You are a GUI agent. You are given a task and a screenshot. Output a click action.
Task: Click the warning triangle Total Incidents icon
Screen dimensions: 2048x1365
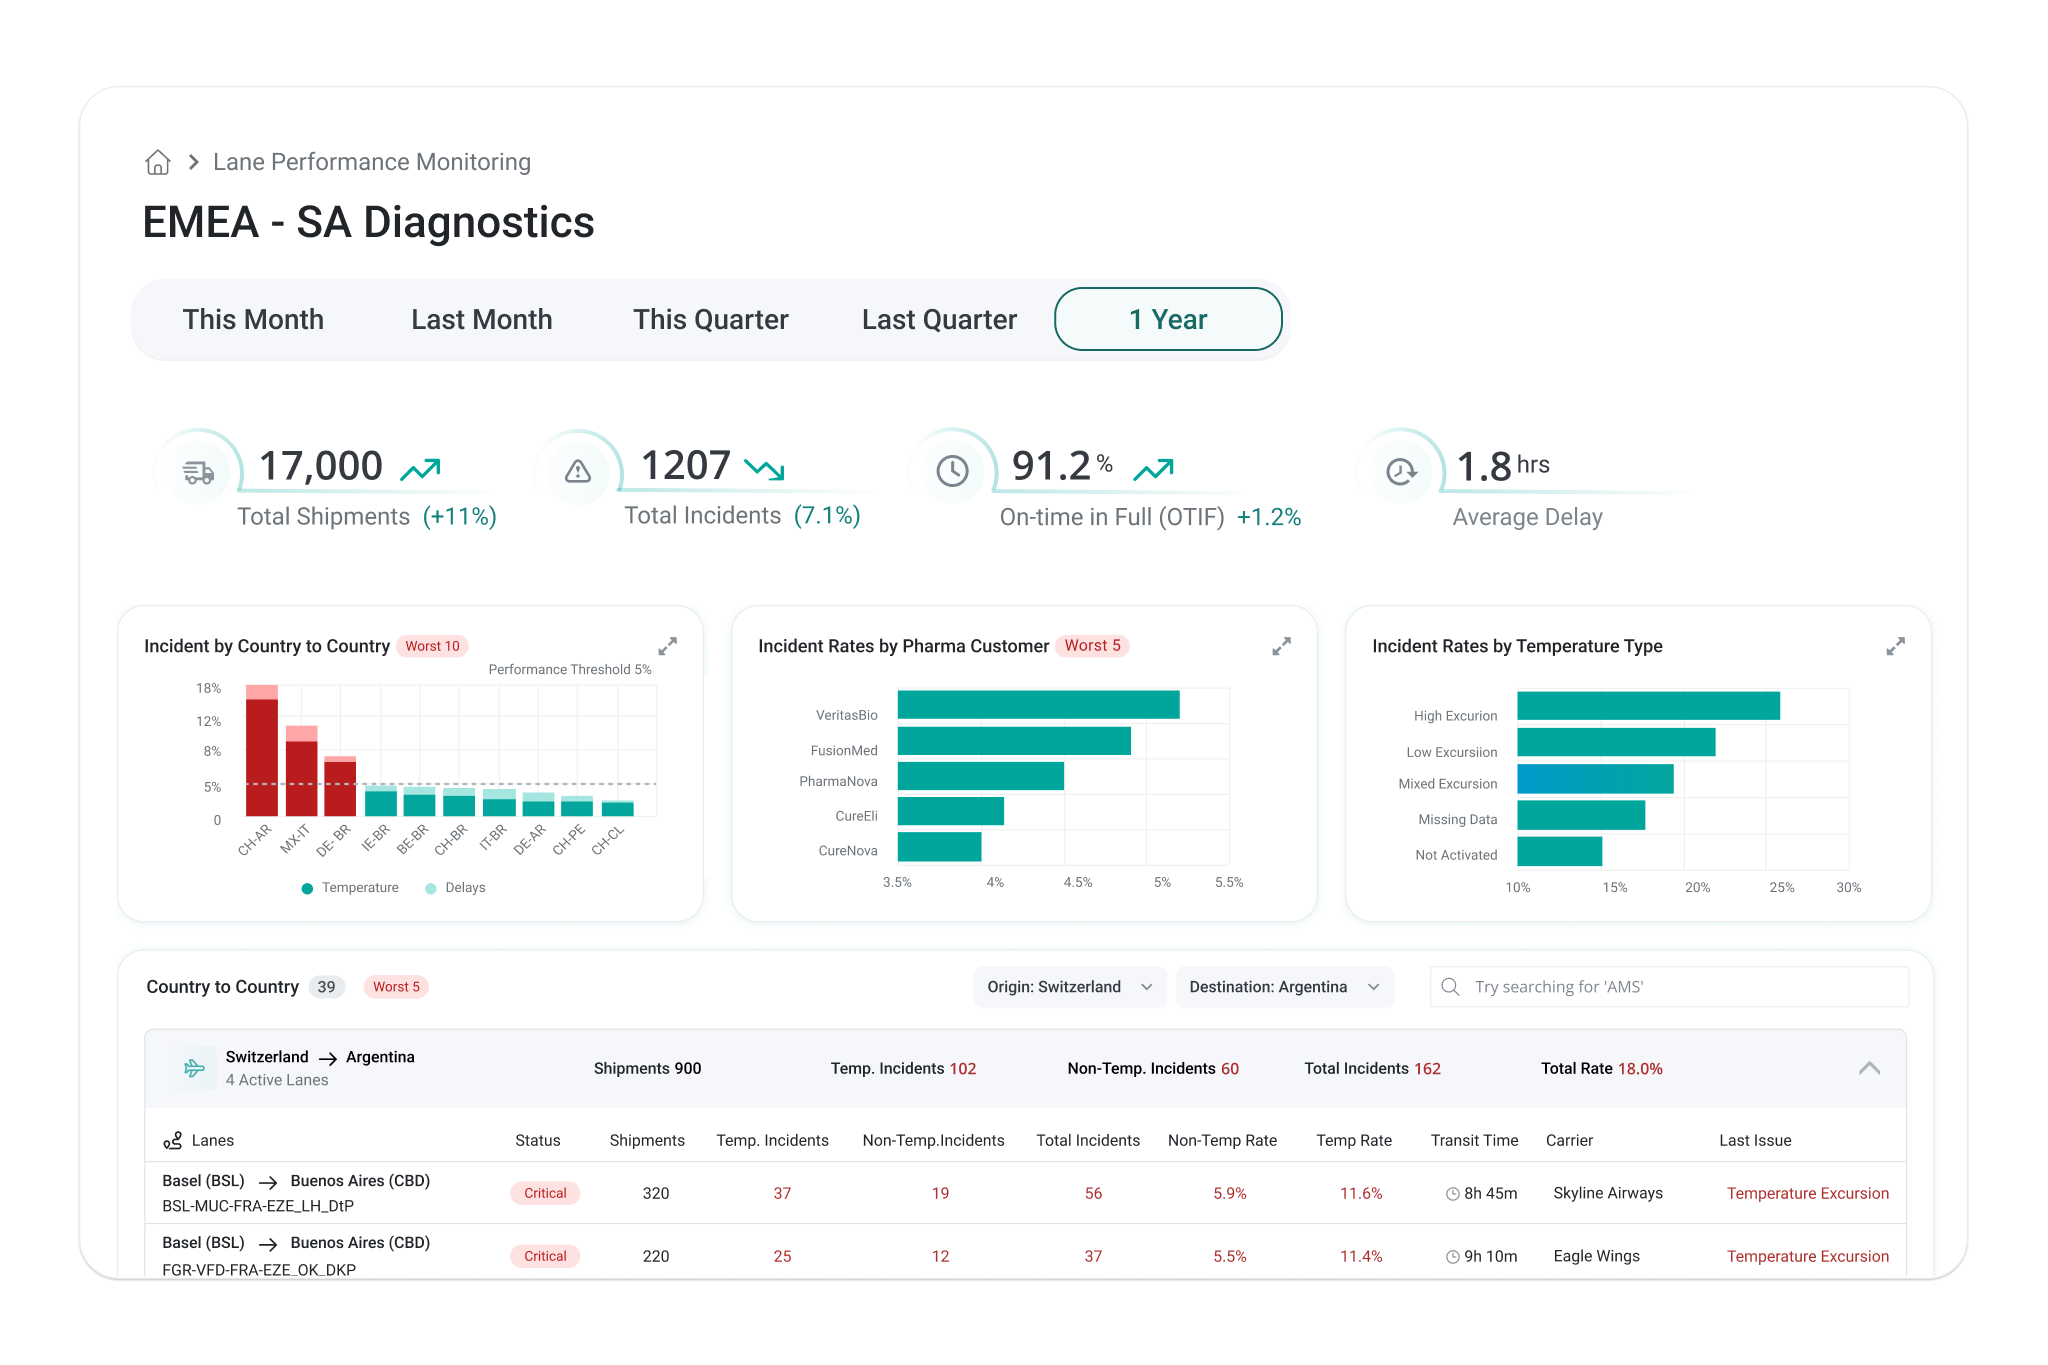pos(578,471)
